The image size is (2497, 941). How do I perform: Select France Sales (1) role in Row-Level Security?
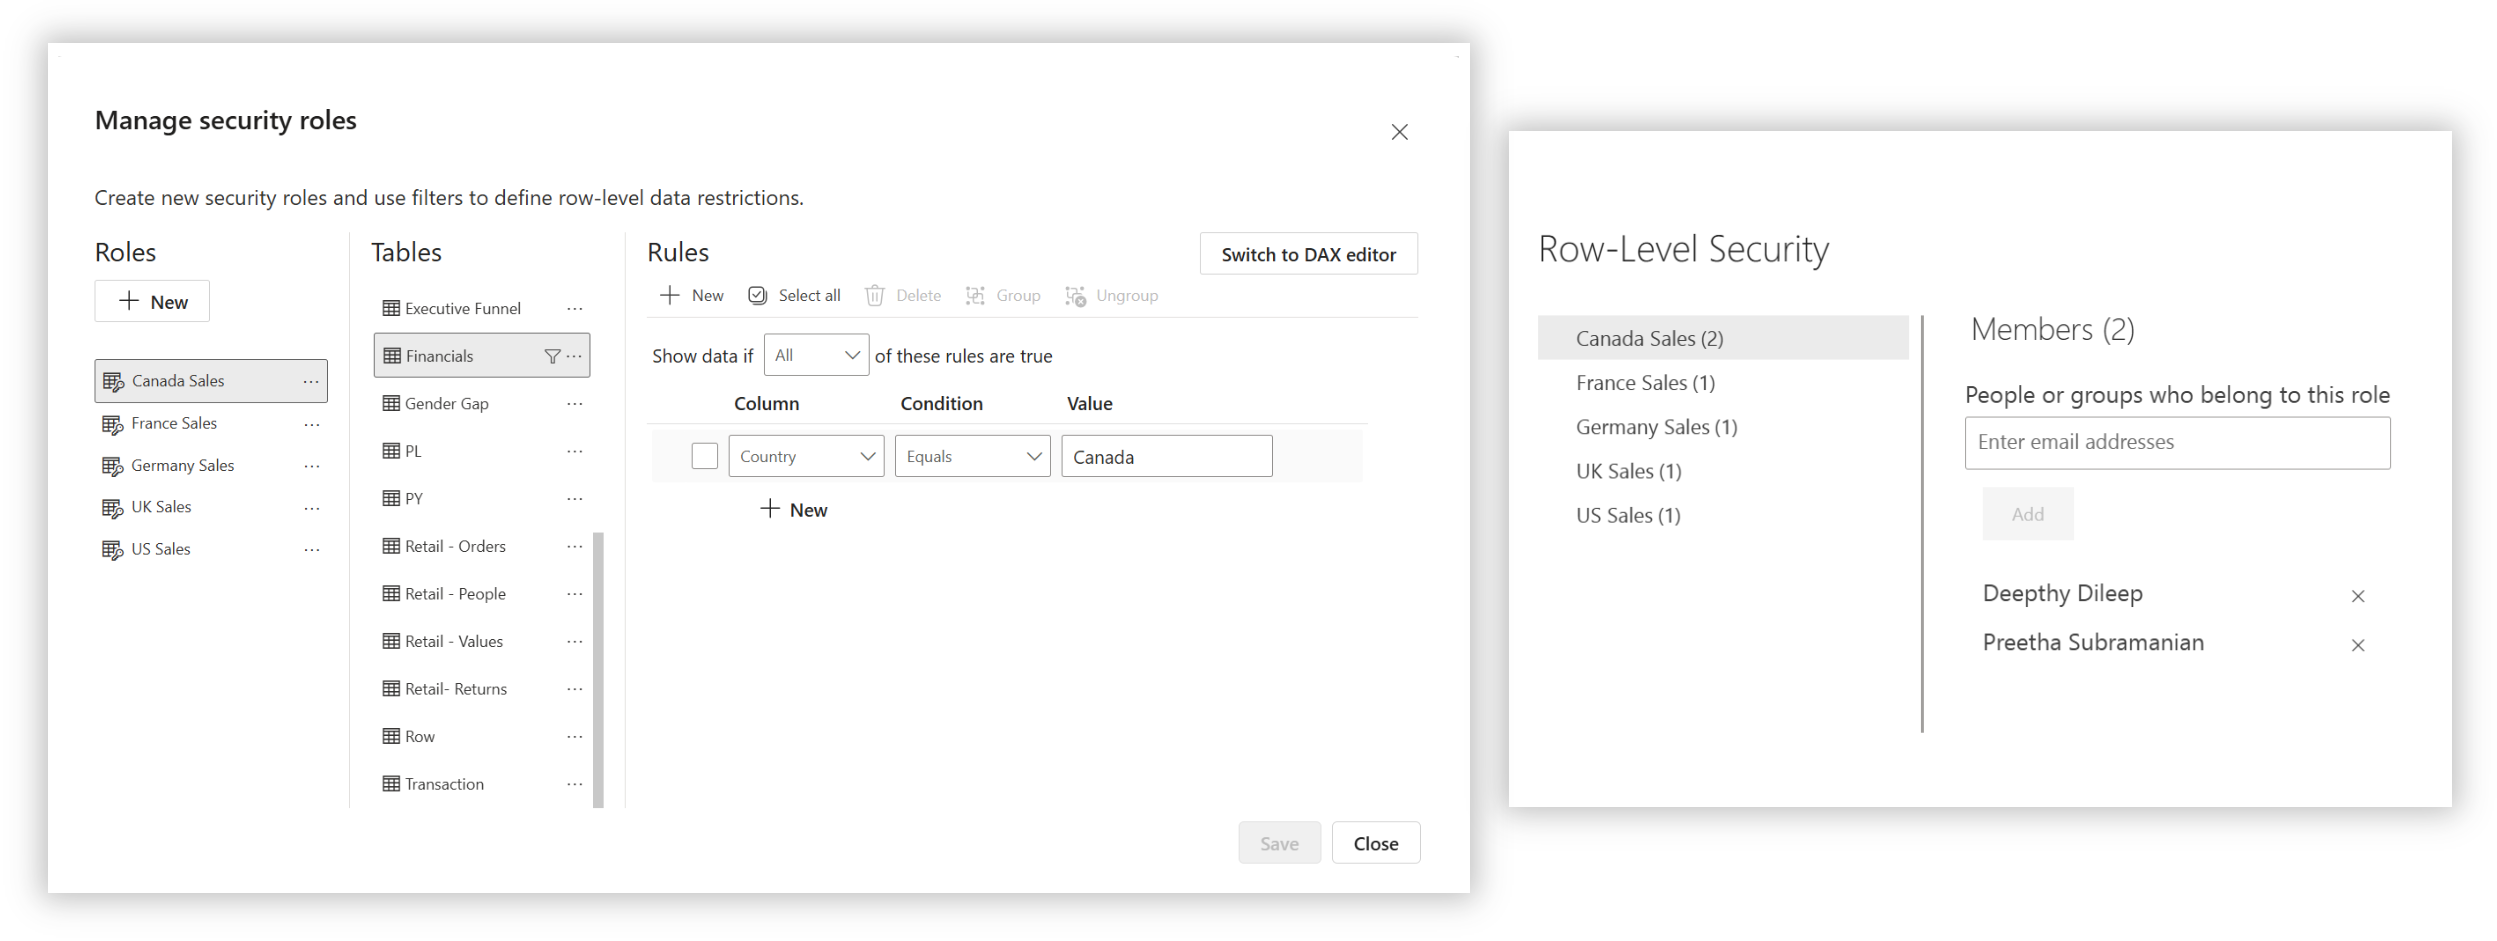(1645, 383)
